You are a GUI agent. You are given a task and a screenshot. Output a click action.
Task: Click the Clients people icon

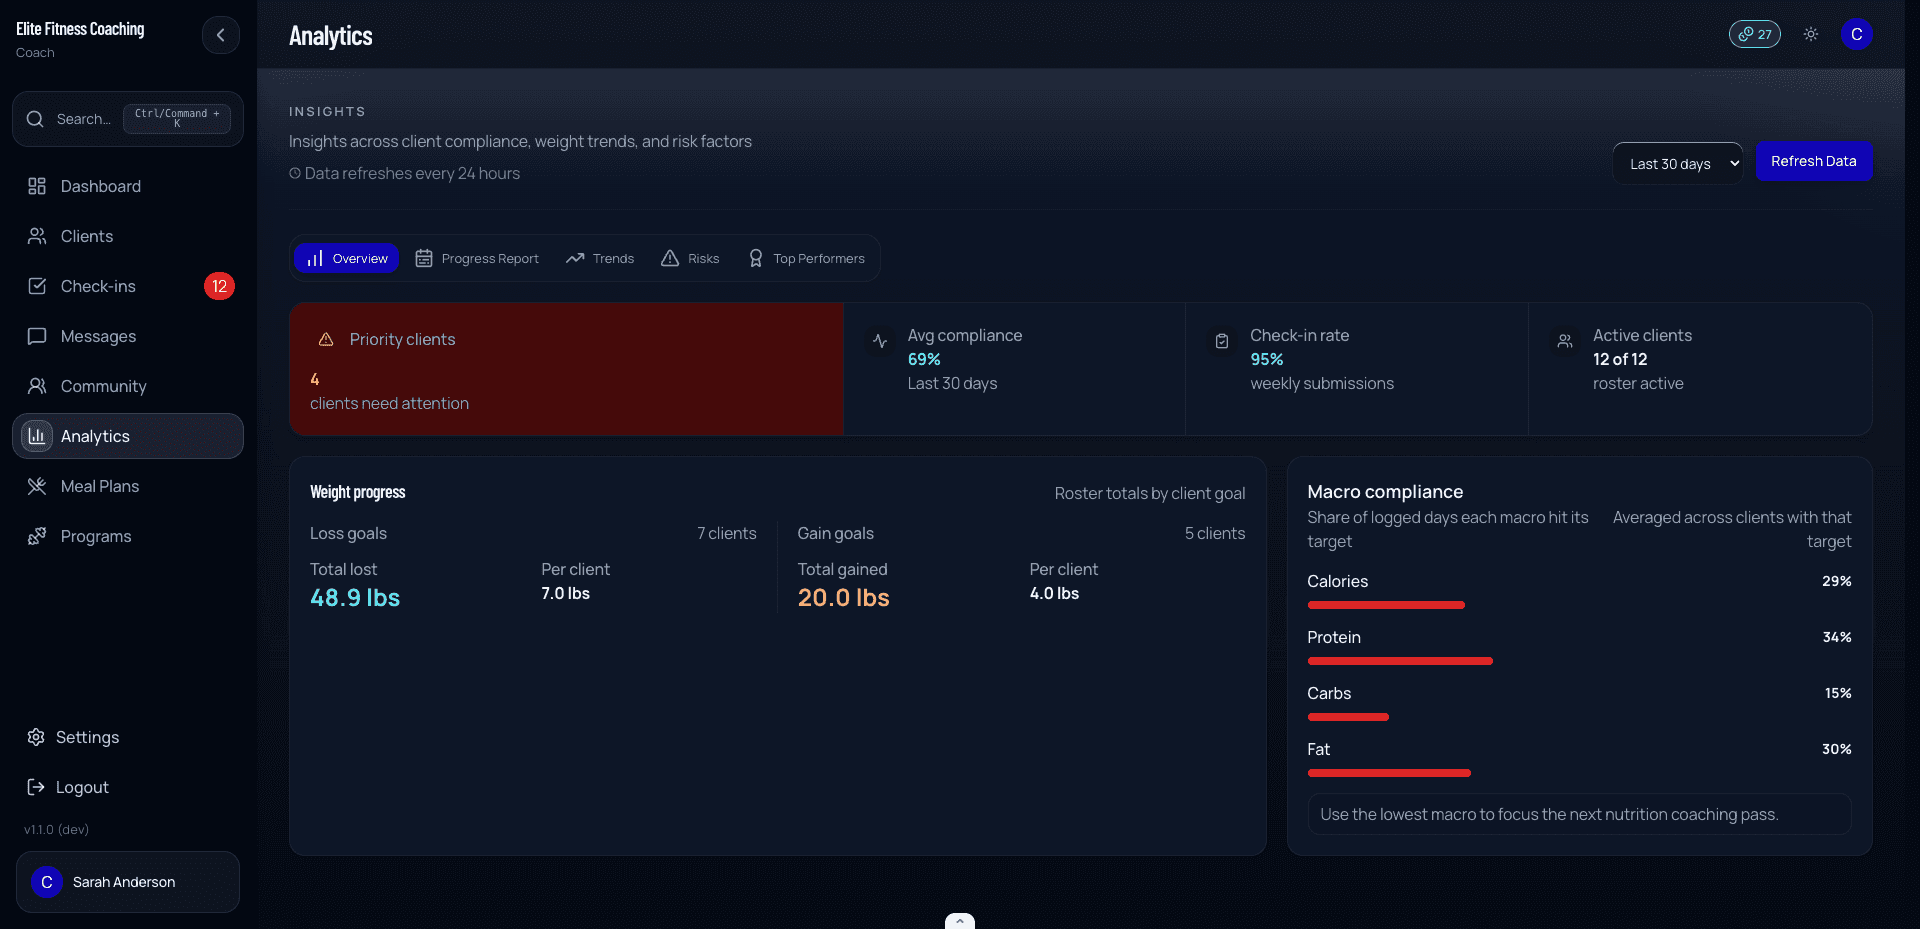(x=37, y=236)
